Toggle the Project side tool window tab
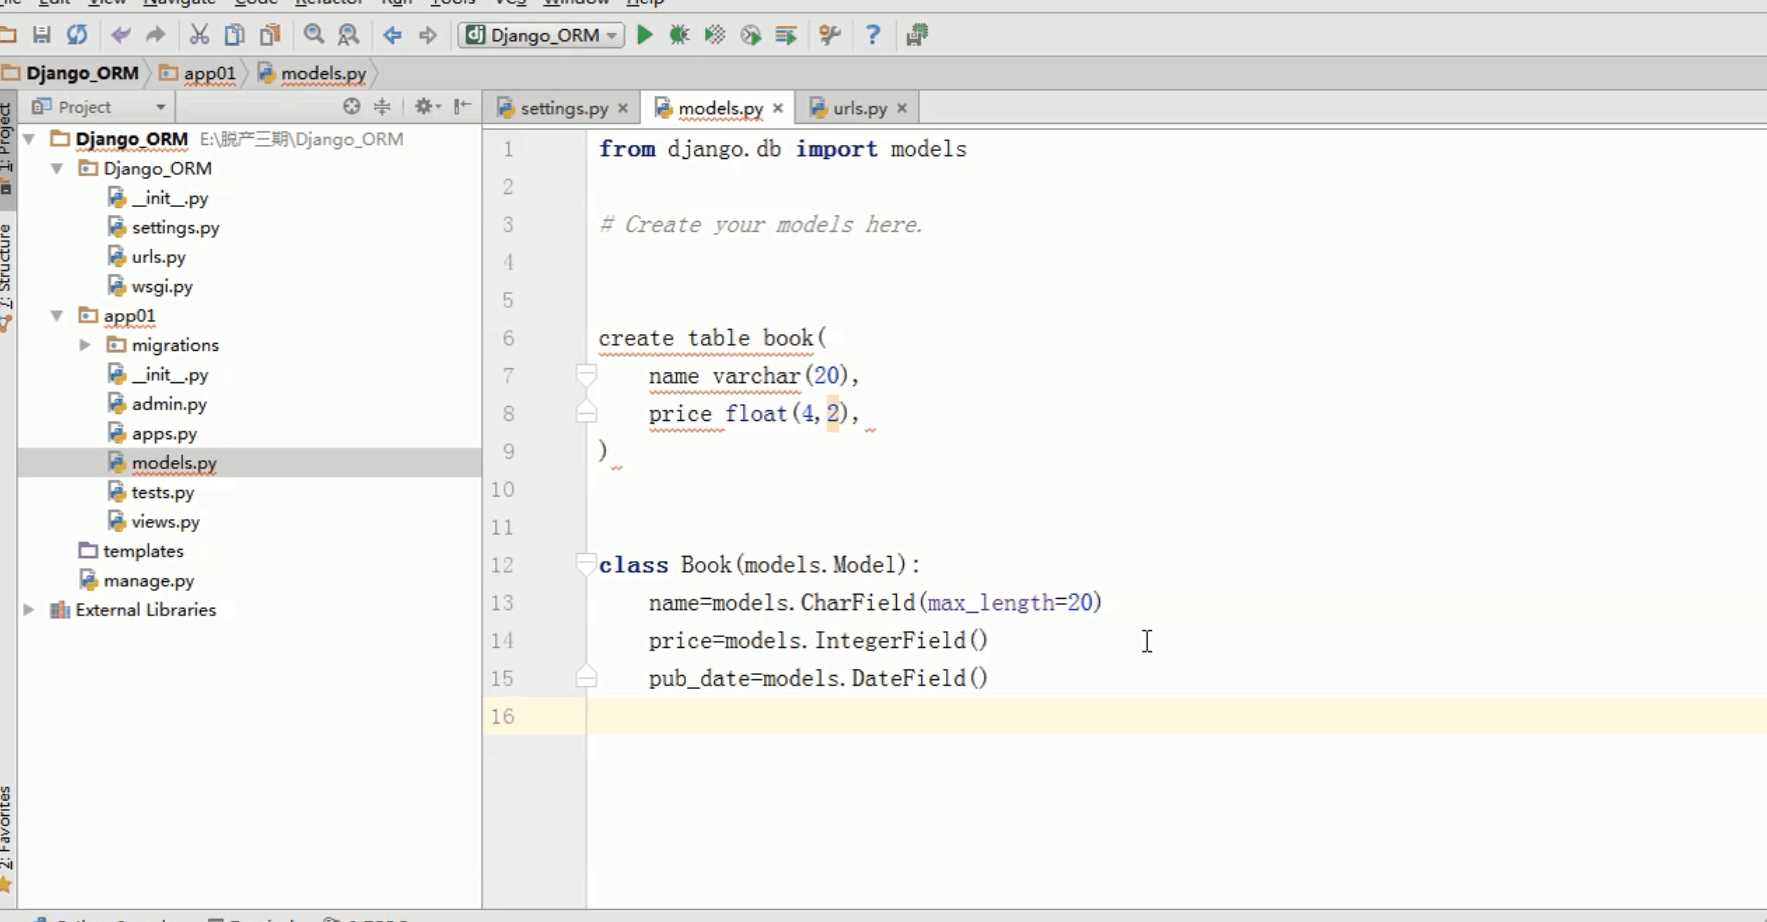The image size is (1767, 922). tap(6, 147)
